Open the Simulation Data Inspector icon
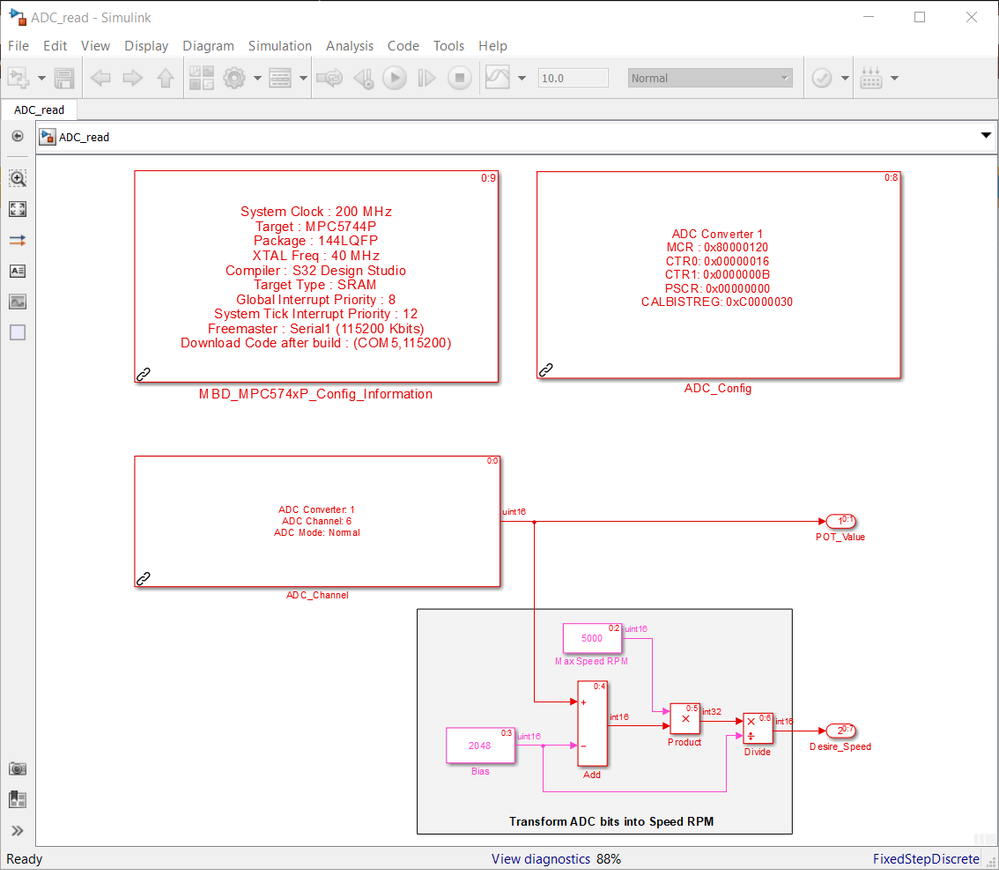 [x=498, y=78]
